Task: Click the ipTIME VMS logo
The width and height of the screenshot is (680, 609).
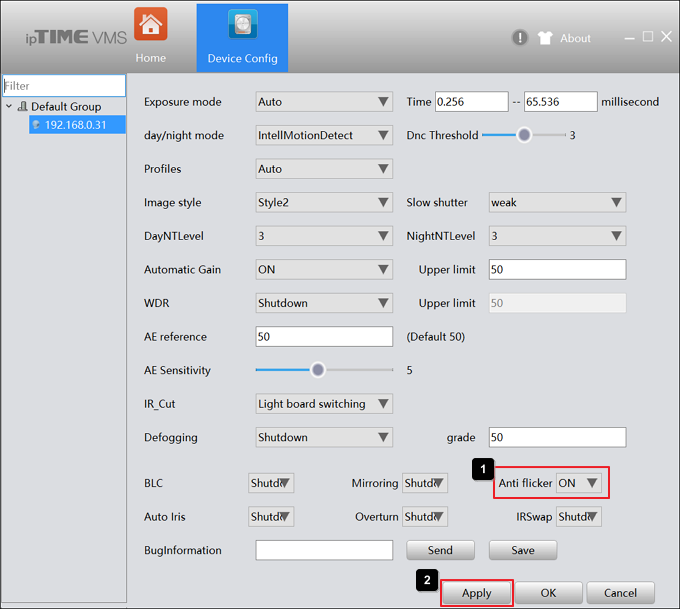Action: coord(76,37)
